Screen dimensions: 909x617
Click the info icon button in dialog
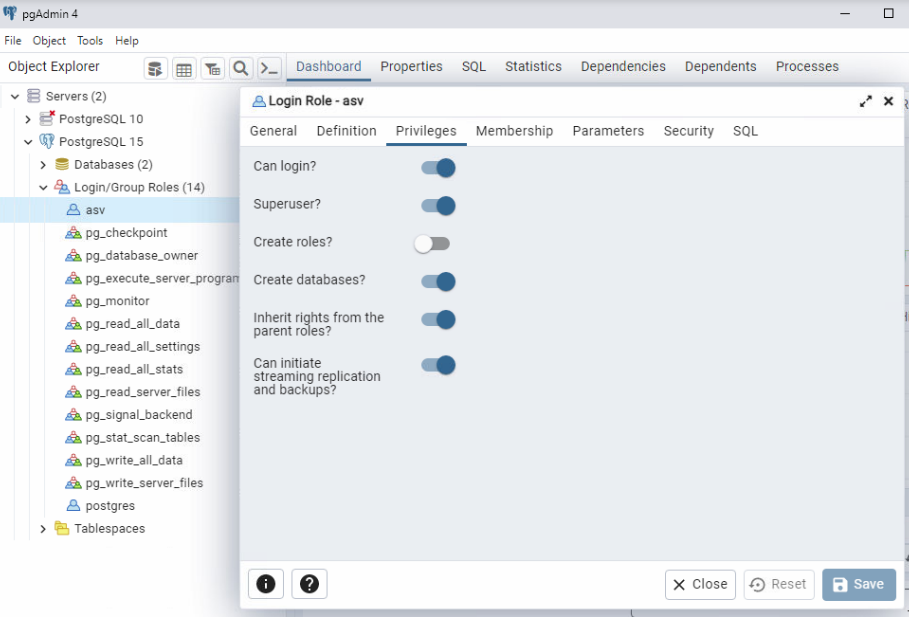point(266,584)
